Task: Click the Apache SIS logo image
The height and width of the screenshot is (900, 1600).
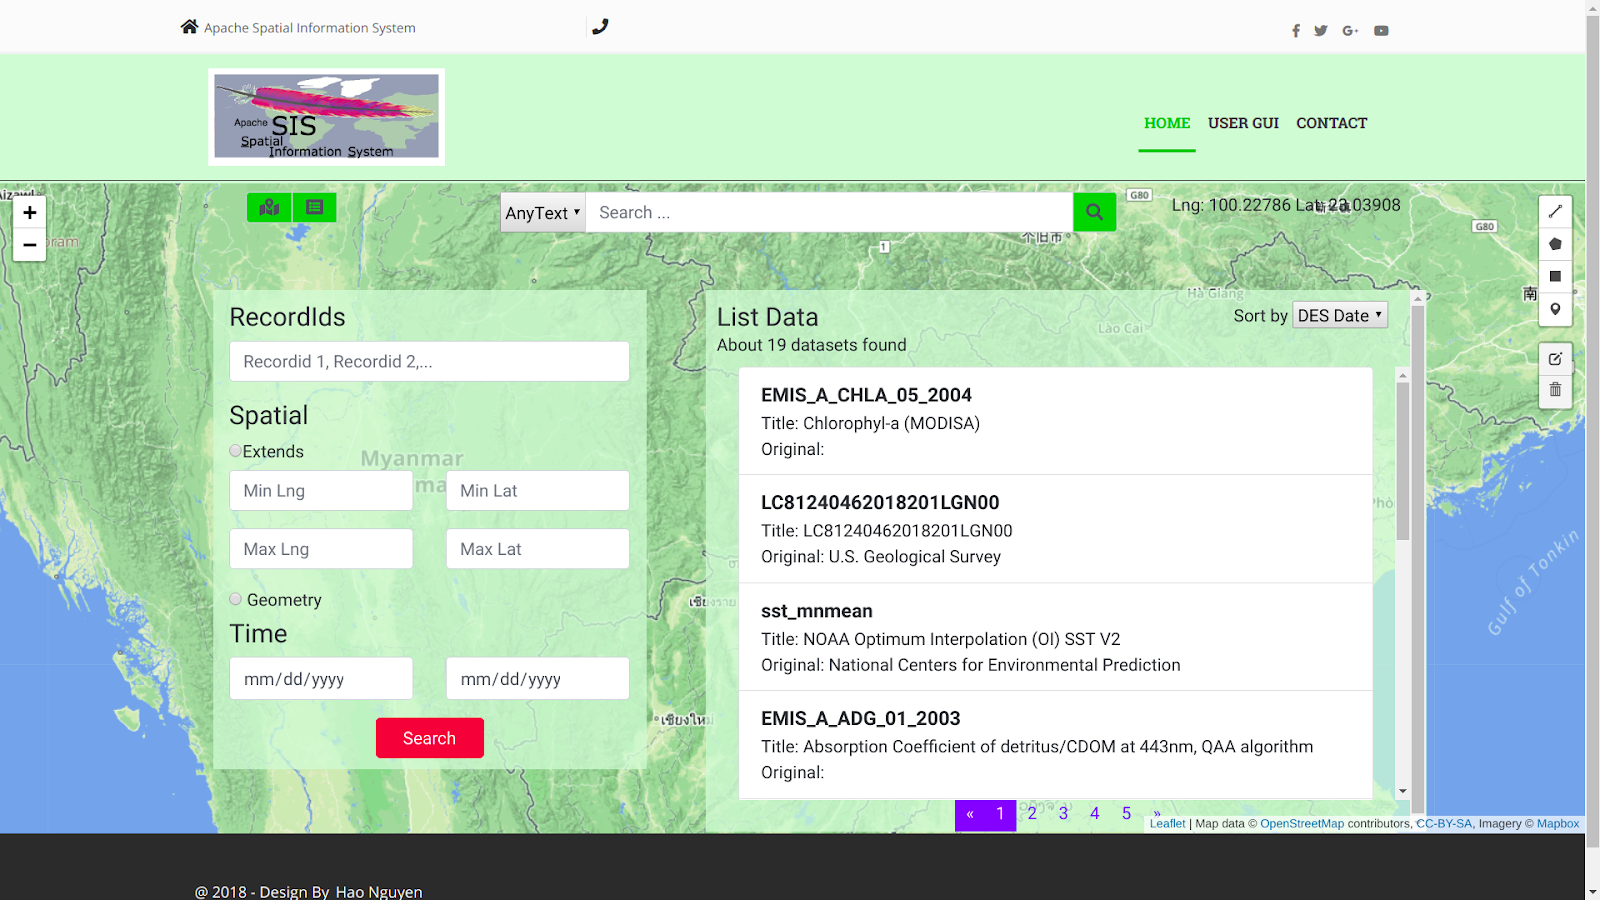Action: 326,116
